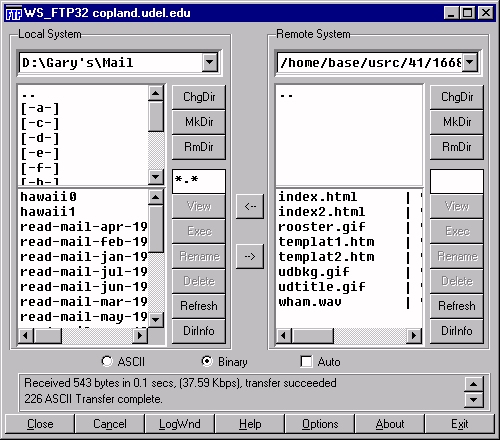
Task: Click local MkDir button
Action: pos(199,122)
